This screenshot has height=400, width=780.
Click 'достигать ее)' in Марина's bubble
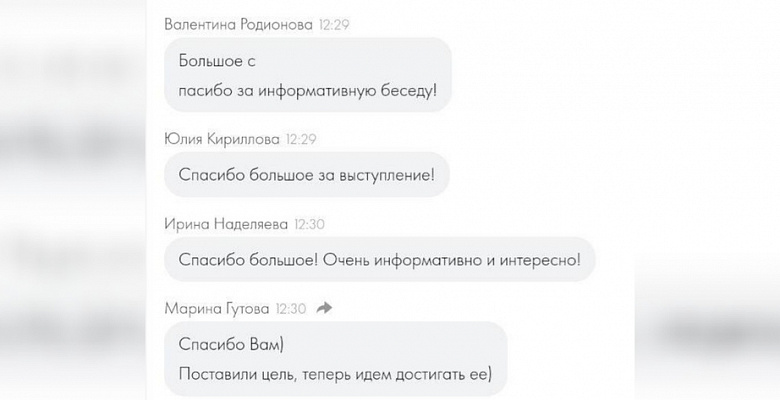(444, 374)
